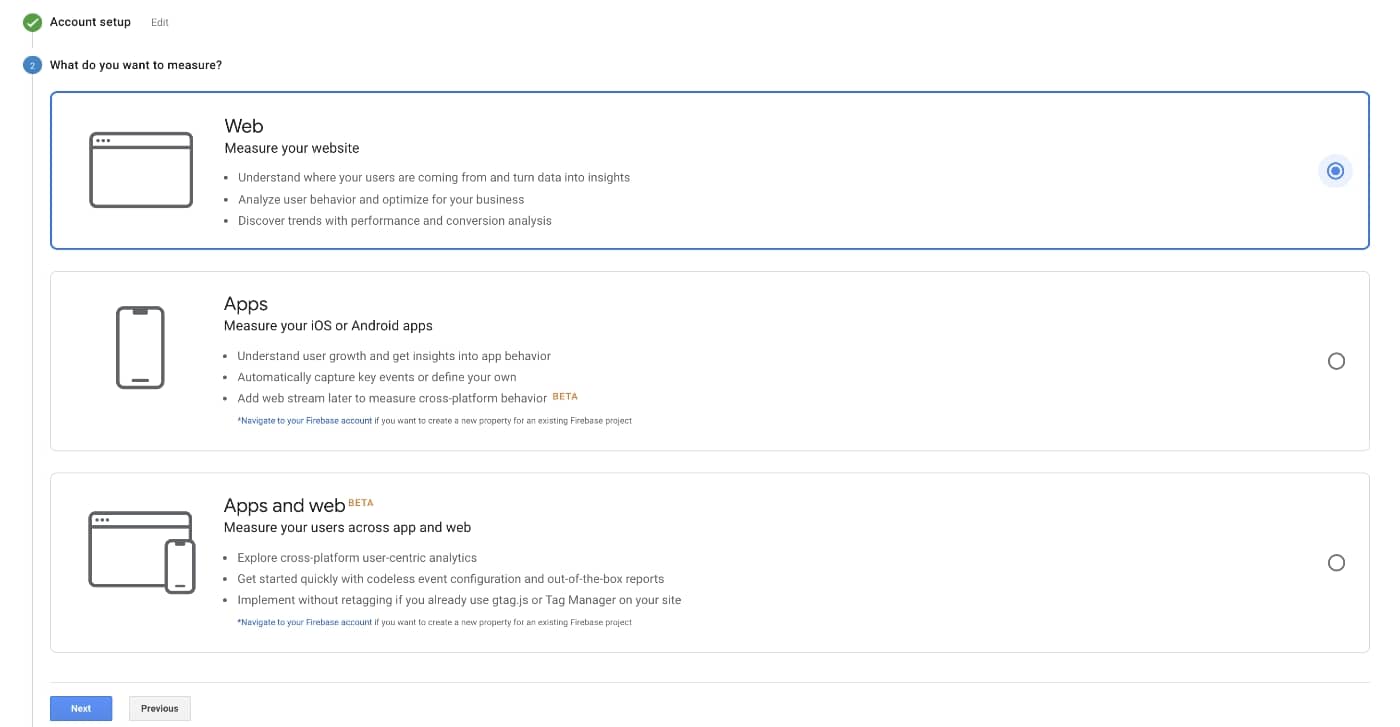Click the Apps and web card heading
Screen dimensions: 1400x727
(x=284, y=506)
